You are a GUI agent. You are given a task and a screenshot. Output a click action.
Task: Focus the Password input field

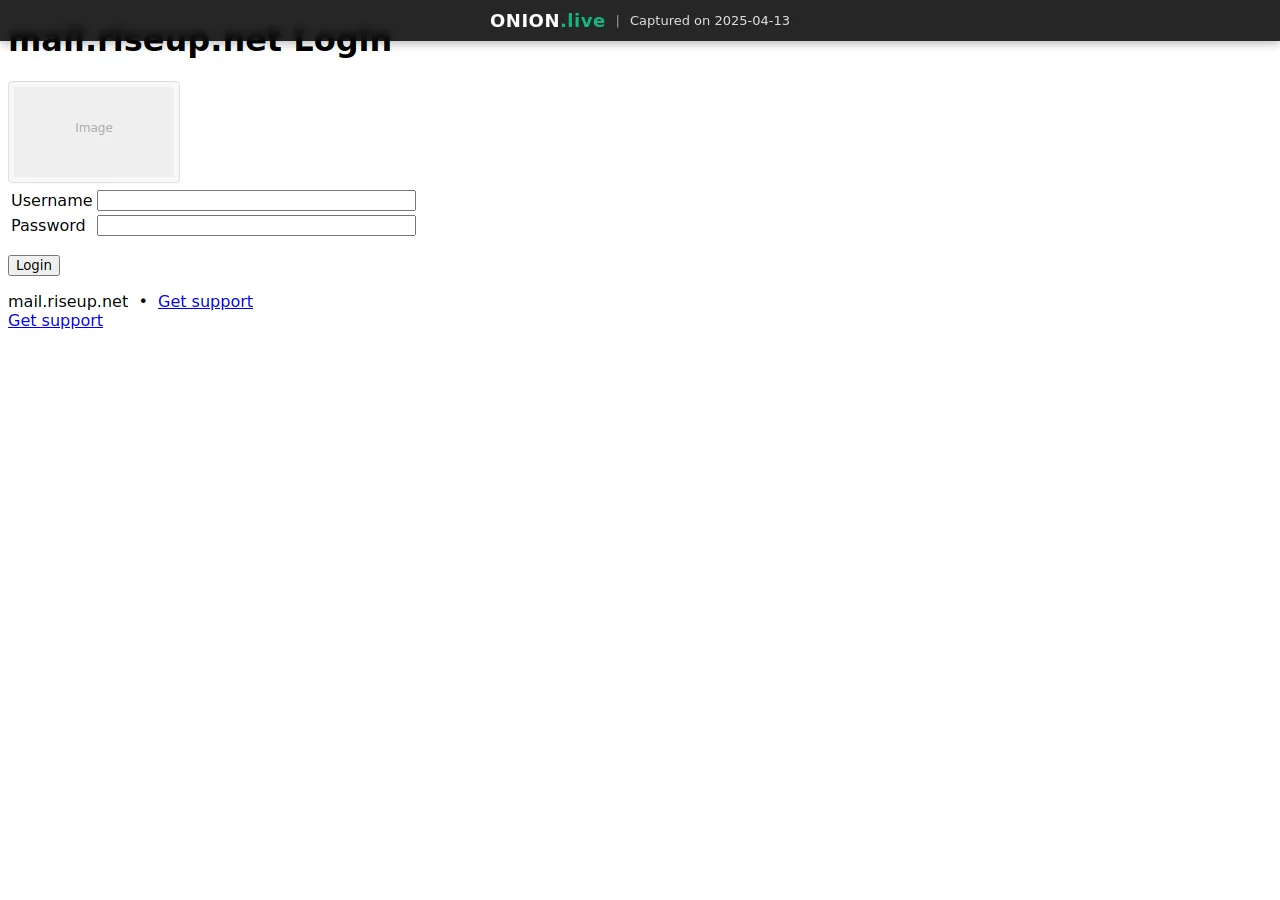pyautogui.click(x=256, y=225)
